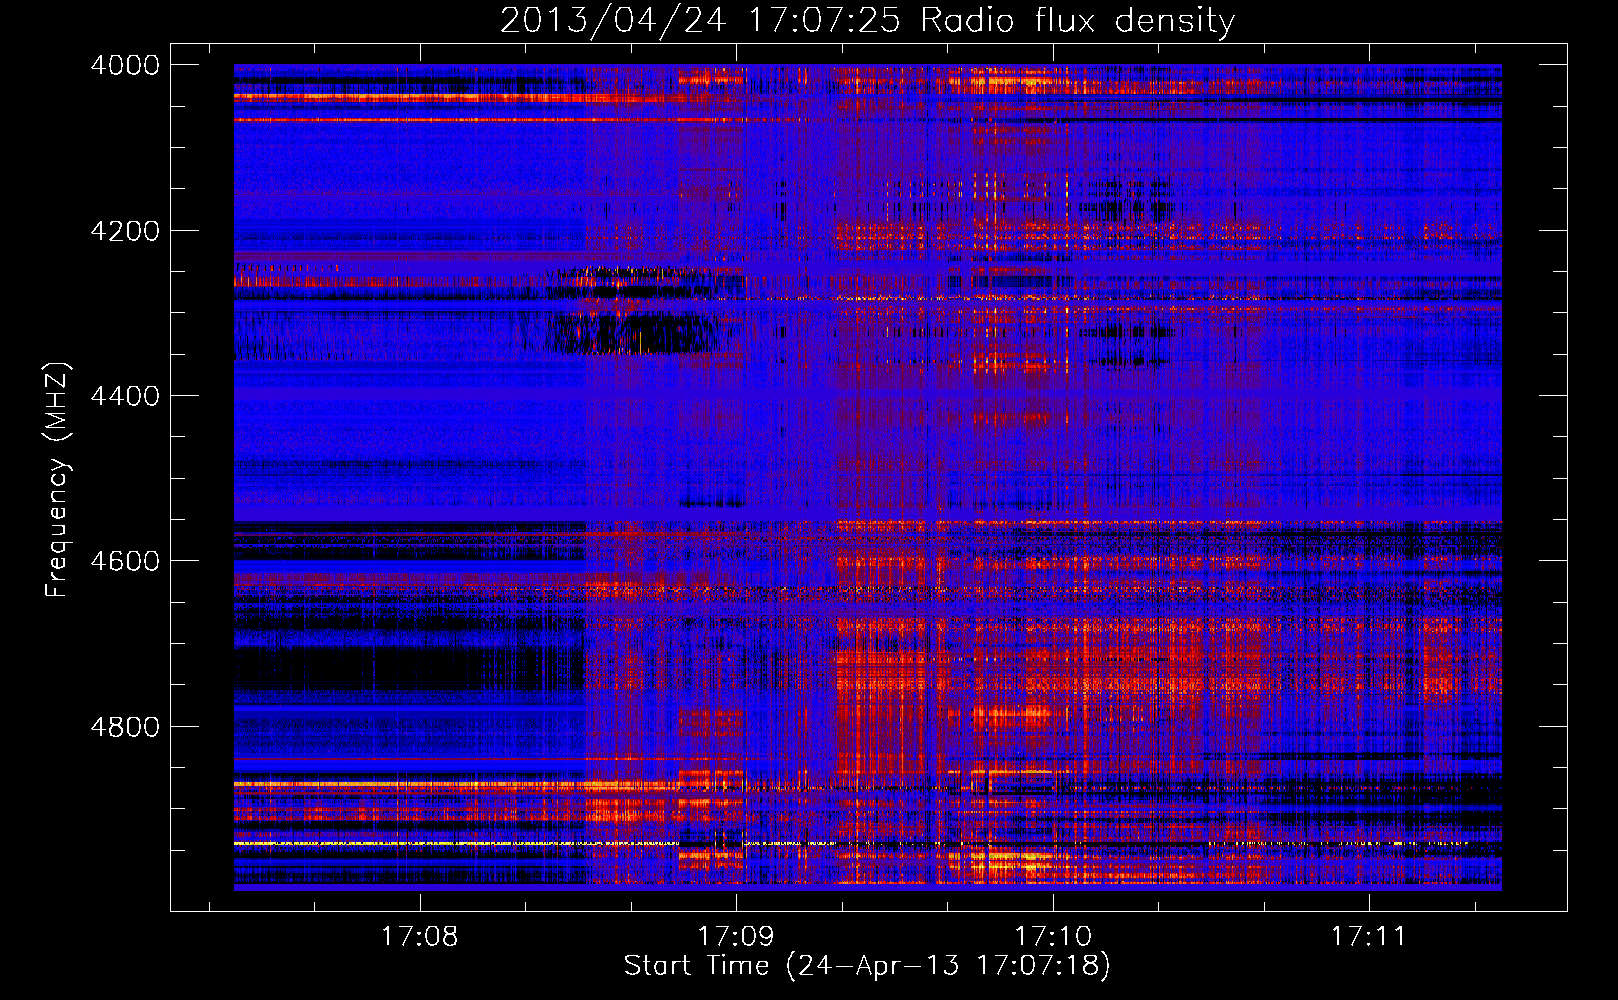
Task: Click the 4400 frequency axis label
Action: [x=125, y=396]
